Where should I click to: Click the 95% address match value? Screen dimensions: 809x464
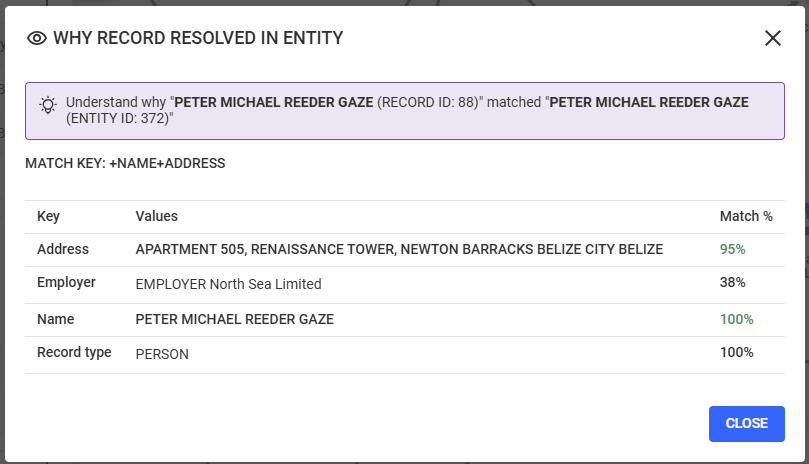point(733,249)
